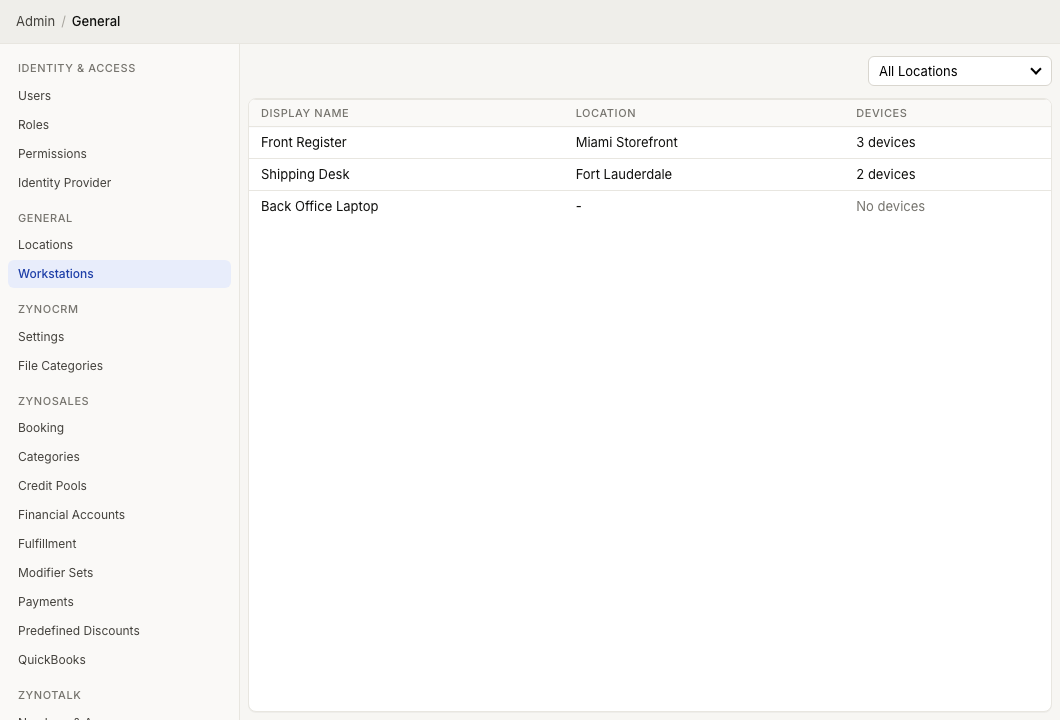Click the Admin breadcrumb link
Screen dimensions: 1060x720
click(35, 21)
